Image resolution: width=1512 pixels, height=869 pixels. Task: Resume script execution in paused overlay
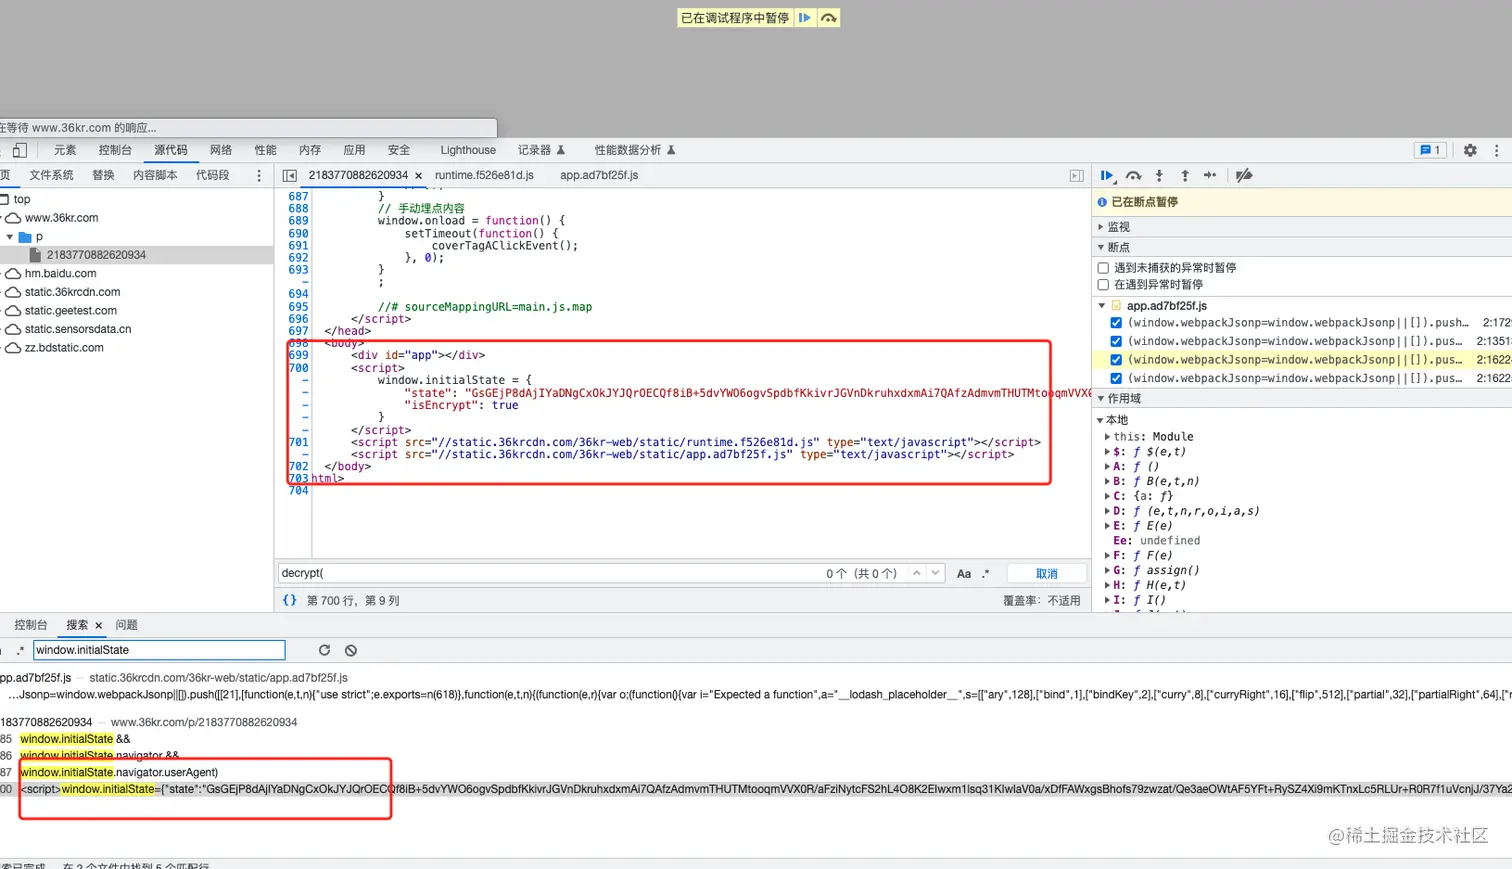[805, 18]
